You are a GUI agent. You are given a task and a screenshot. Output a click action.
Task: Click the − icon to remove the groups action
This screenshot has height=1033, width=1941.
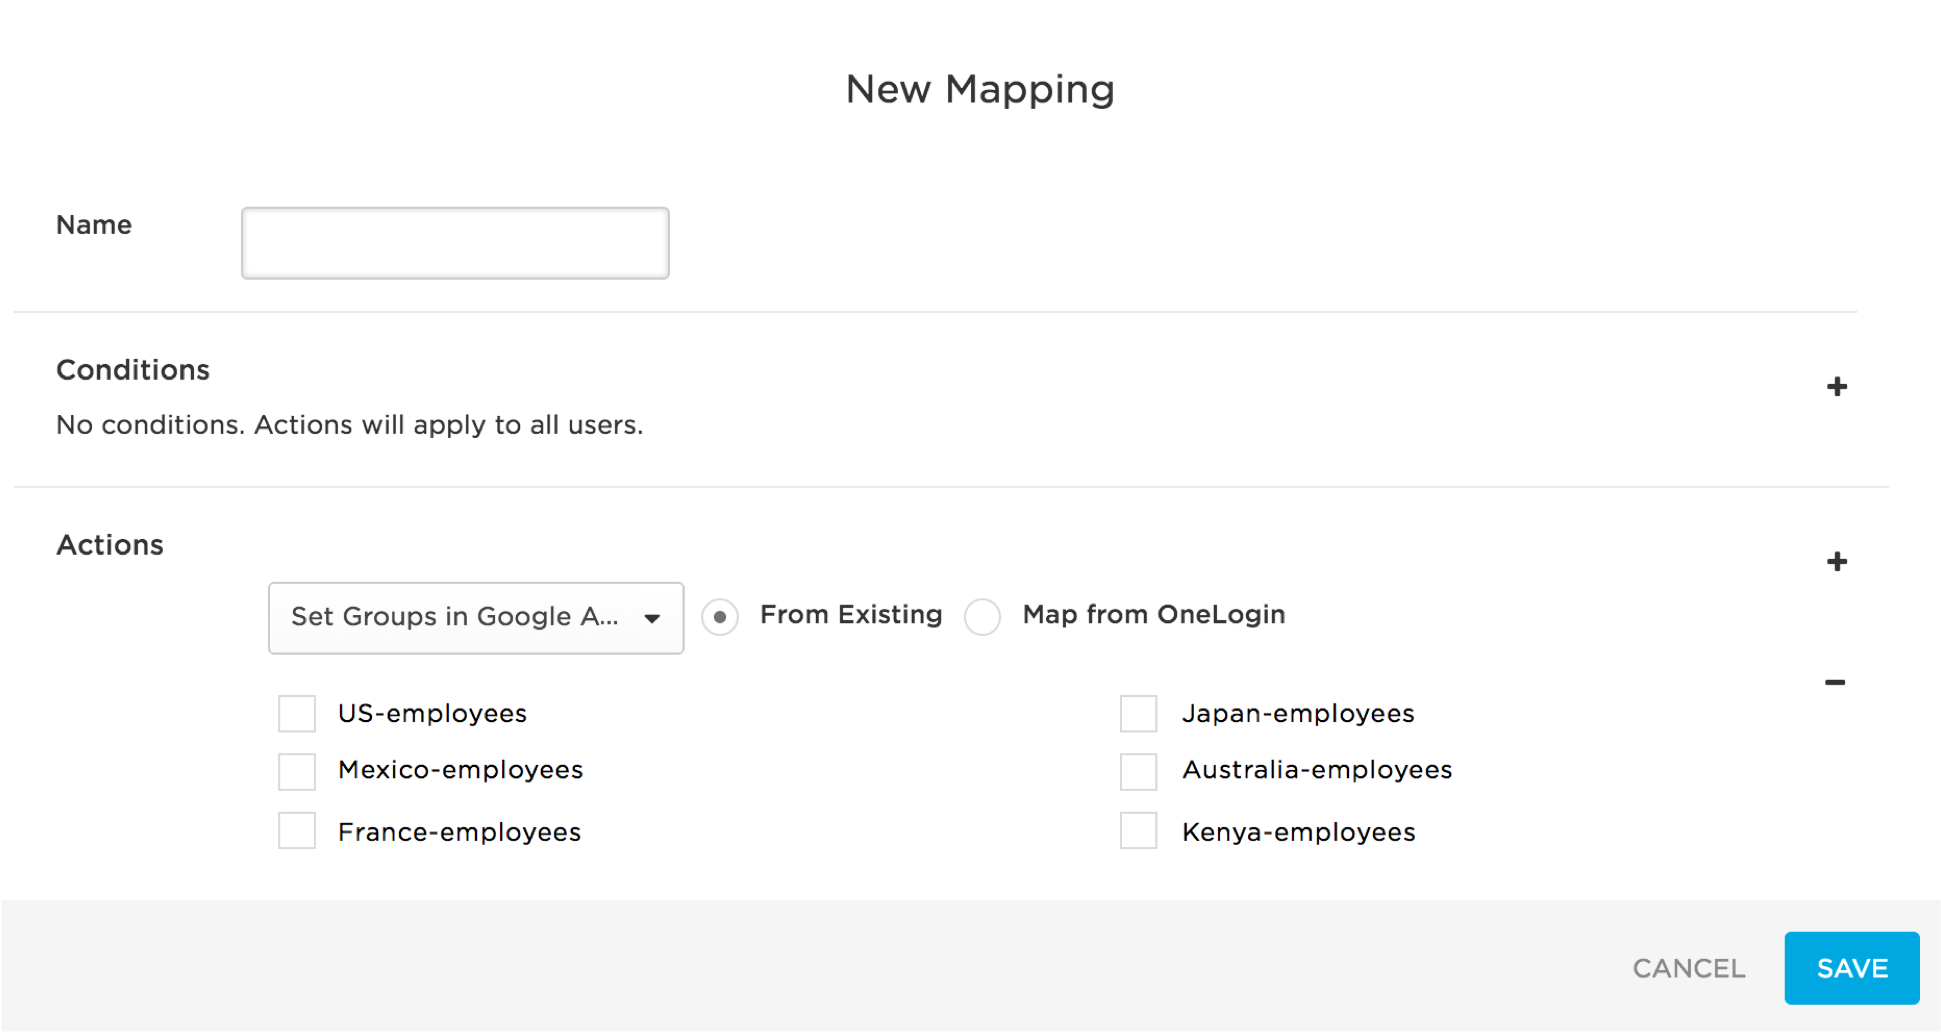pyautogui.click(x=1836, y=681)
